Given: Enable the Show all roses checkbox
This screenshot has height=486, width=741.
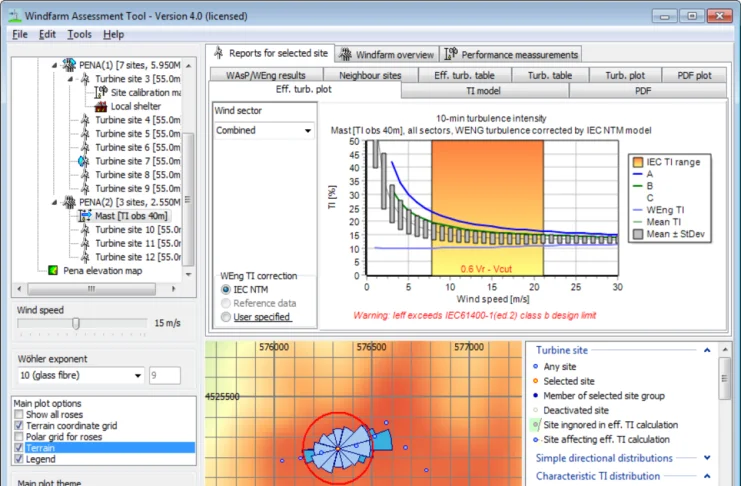Looking at the screenshot, I should click(x=20, y=415).
